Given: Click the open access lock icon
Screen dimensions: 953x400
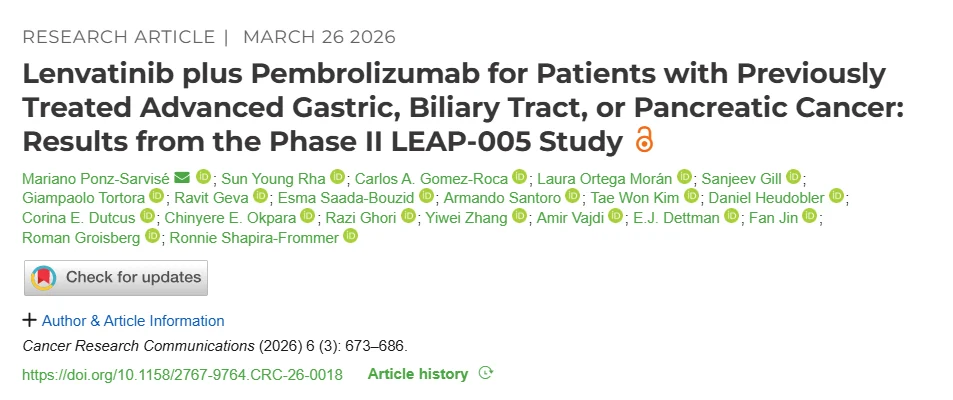Looking at the screenshot, I should click(643, 141).
